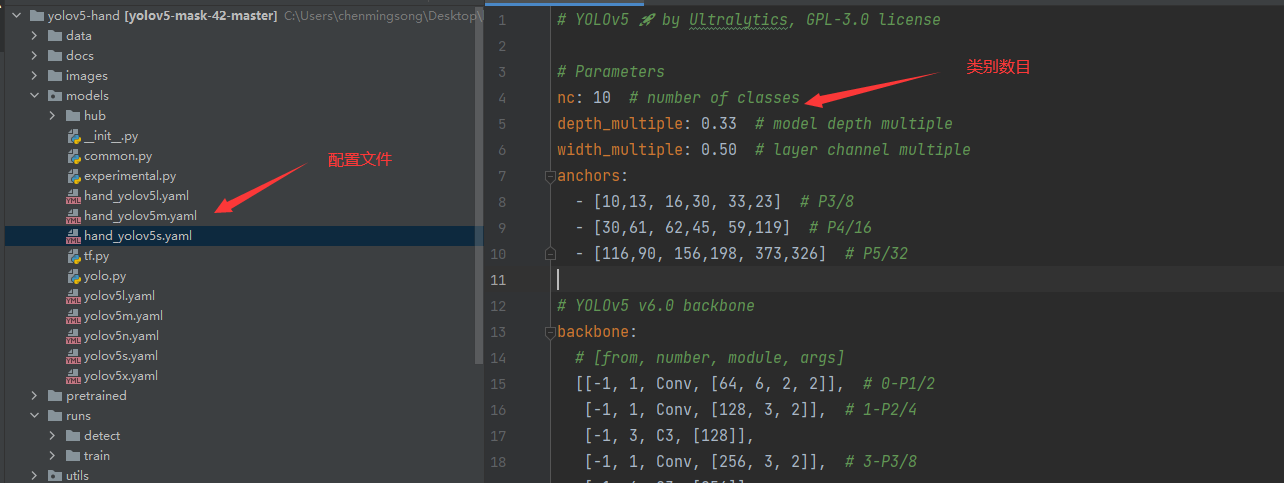Click the yolo.py Python file icon
The width and height of the screenshot is (1284, 483).
pyautogui.click(x=74, y=276)
